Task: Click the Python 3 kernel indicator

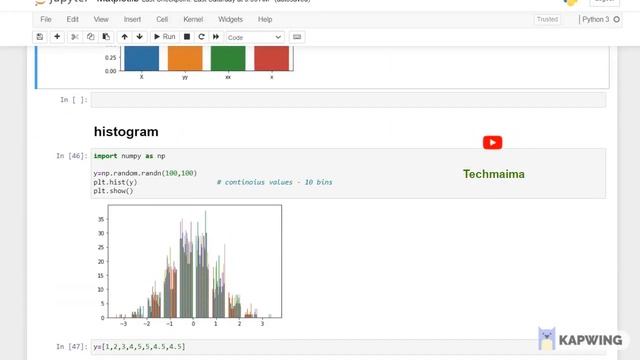Action: click(x=596, y=19)
